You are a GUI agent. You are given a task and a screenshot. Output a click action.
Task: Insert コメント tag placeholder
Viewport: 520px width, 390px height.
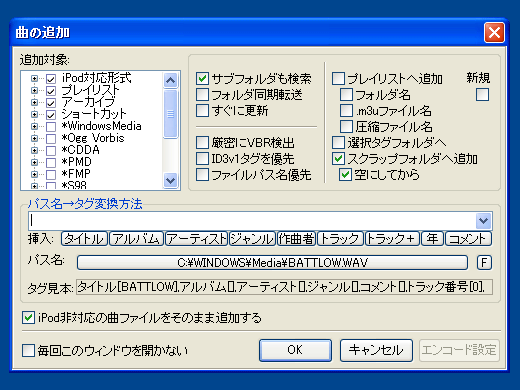(x=468, y=239)
